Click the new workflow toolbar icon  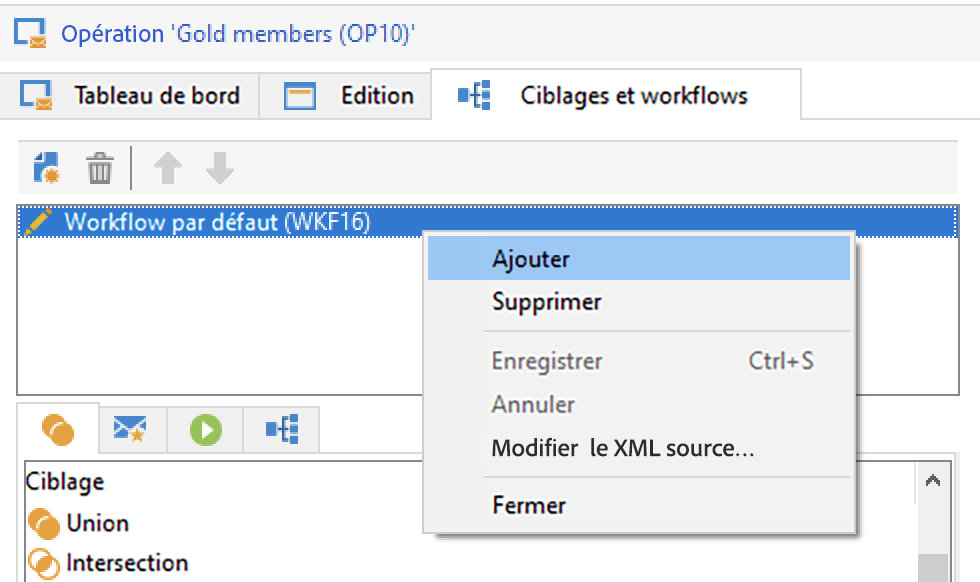point(46,168)
